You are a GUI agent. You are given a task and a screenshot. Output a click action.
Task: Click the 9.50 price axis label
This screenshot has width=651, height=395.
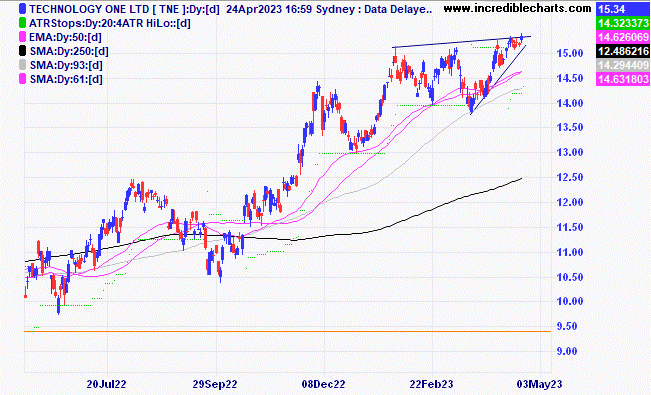[567, 326]
